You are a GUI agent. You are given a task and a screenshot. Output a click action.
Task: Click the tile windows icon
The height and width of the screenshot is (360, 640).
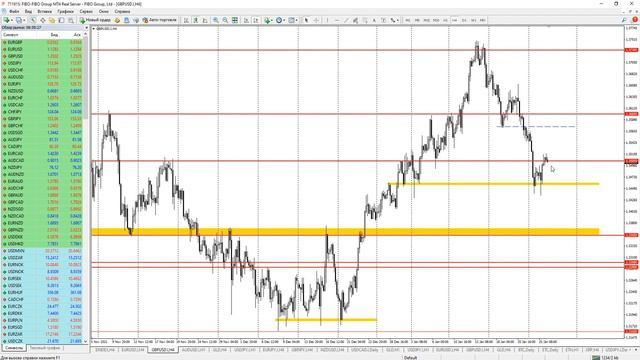[x=235, y=20]
